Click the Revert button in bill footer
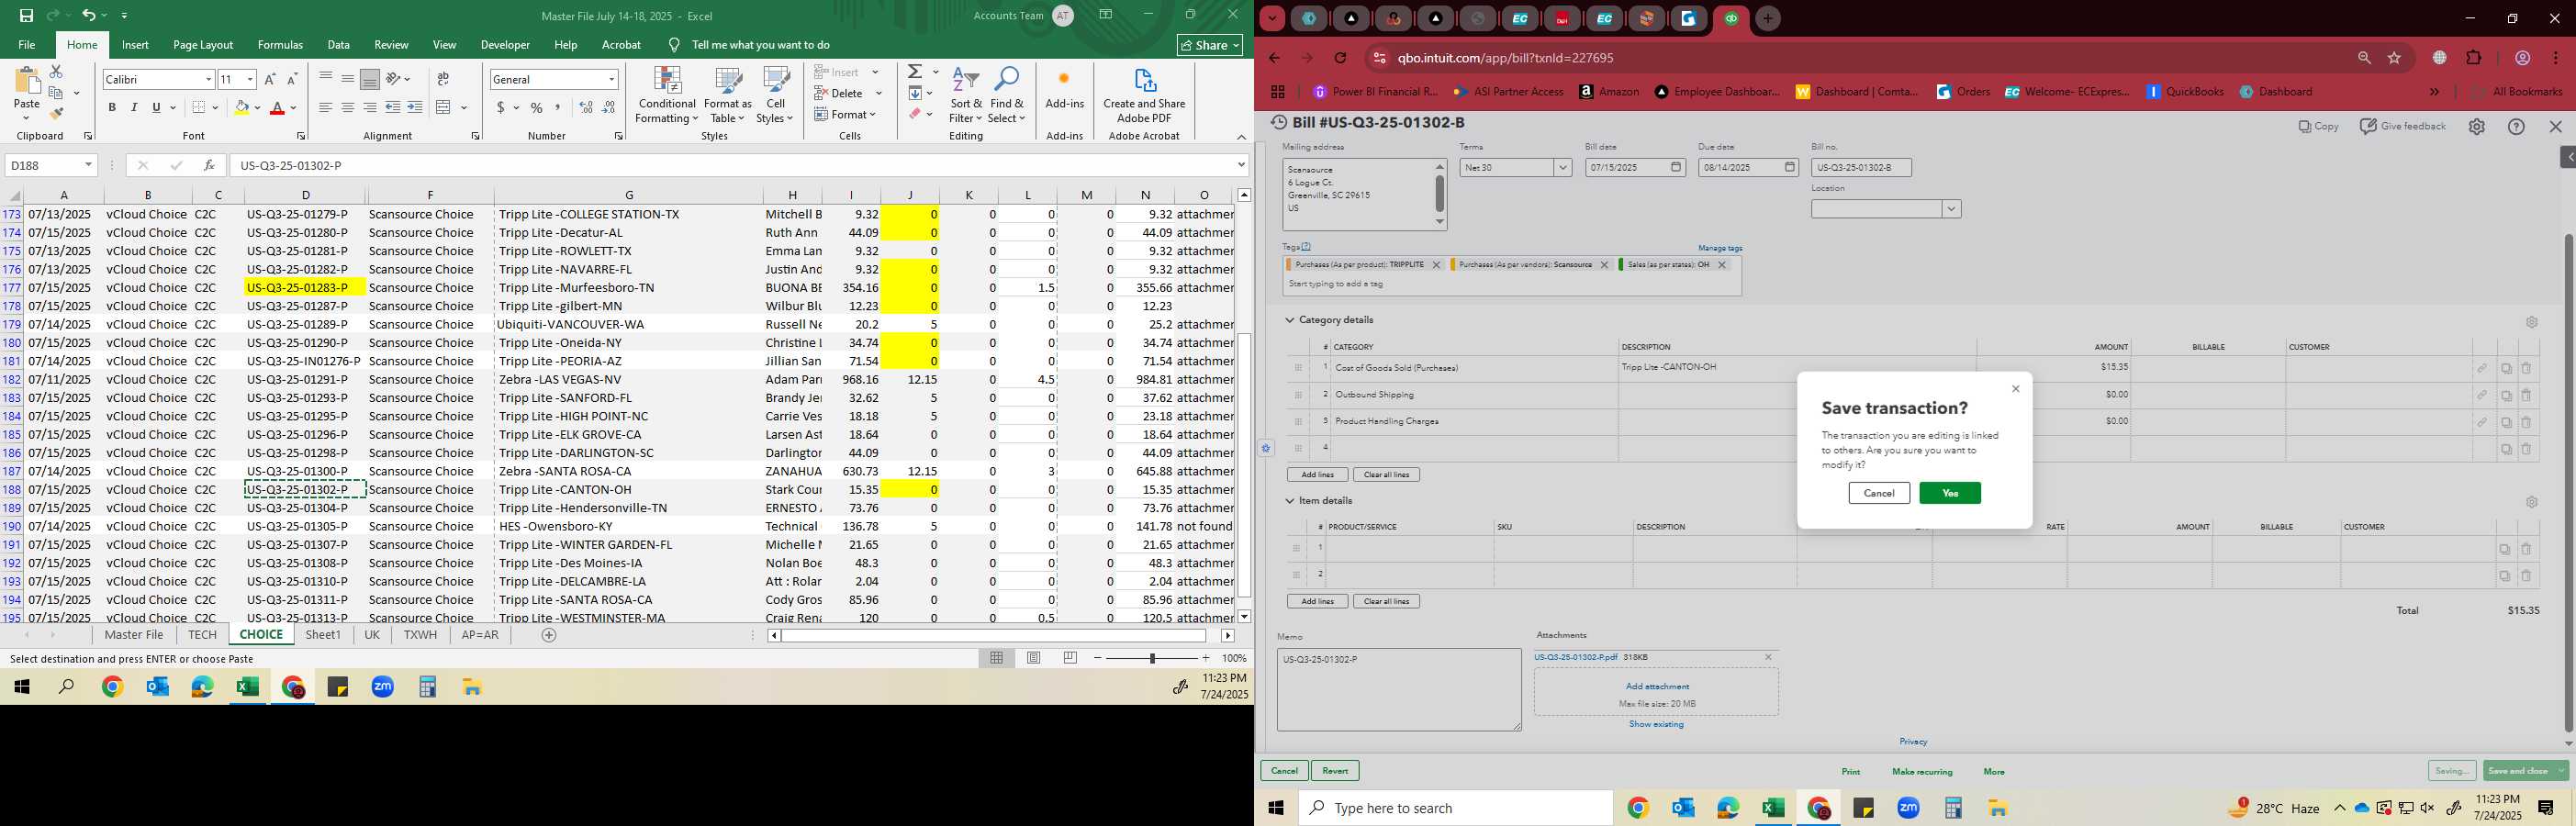Screen dimensions: 2576x826 [1335, 771]
